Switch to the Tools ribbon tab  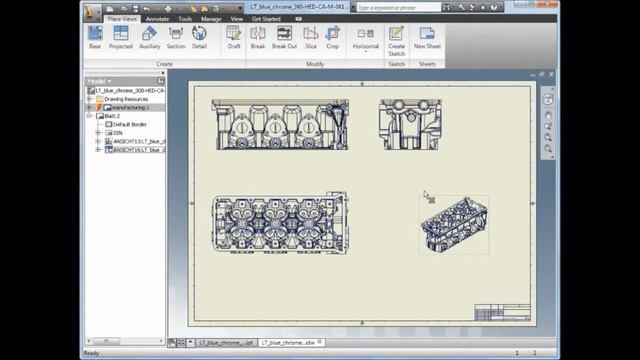point(185,19)
